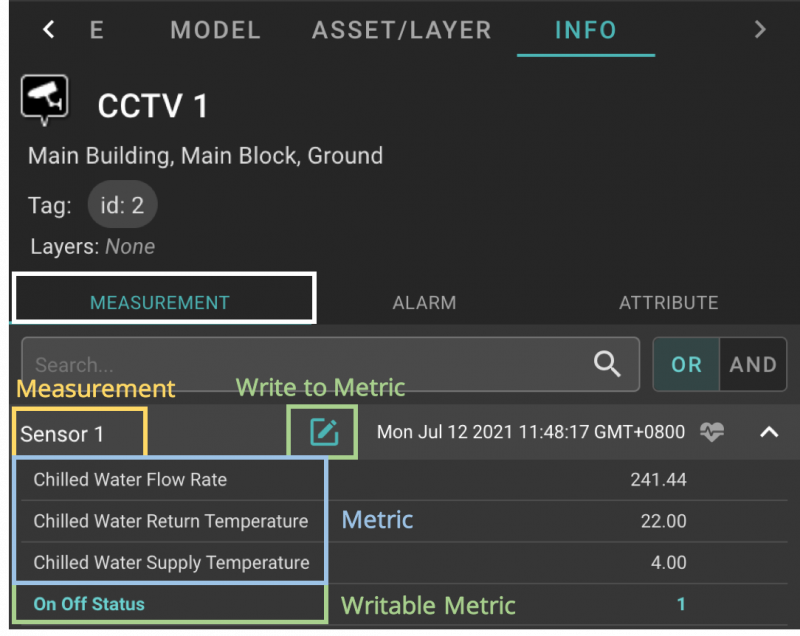Open the ASSET/LAYER tab
Screen dimensions: 800x636
click(x=401, y=30)
